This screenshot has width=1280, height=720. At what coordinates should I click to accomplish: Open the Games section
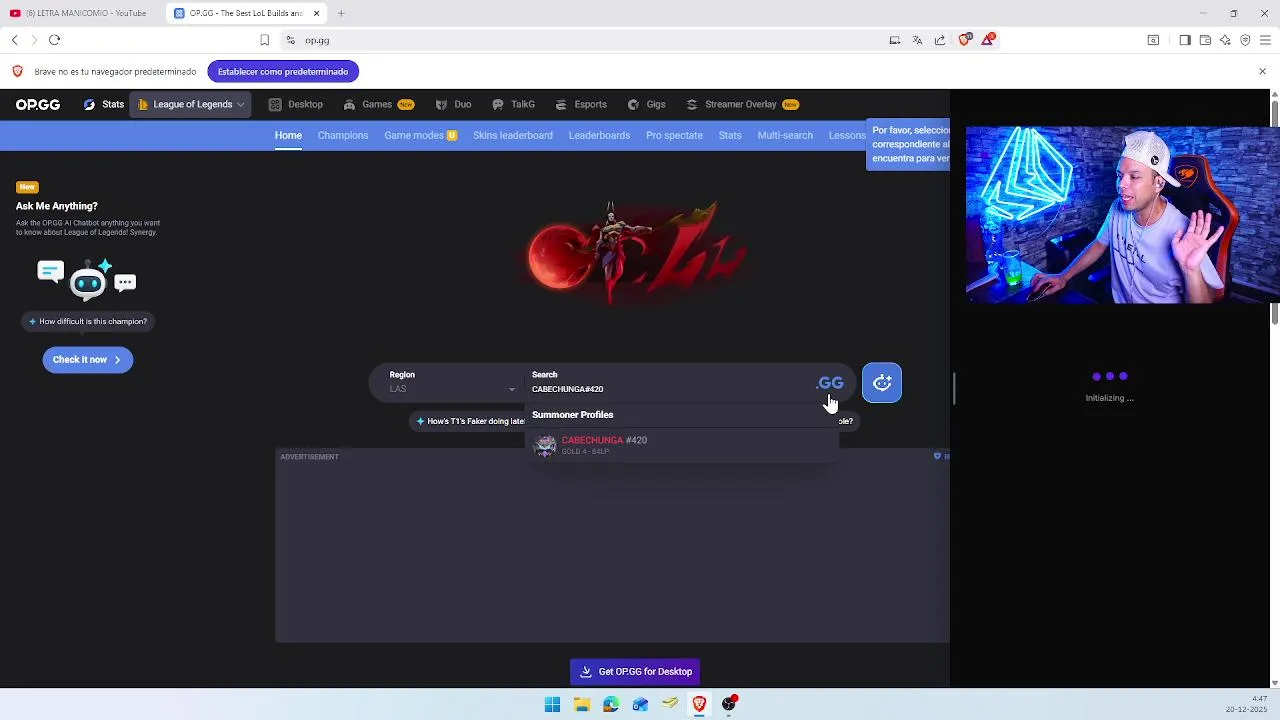378,104
